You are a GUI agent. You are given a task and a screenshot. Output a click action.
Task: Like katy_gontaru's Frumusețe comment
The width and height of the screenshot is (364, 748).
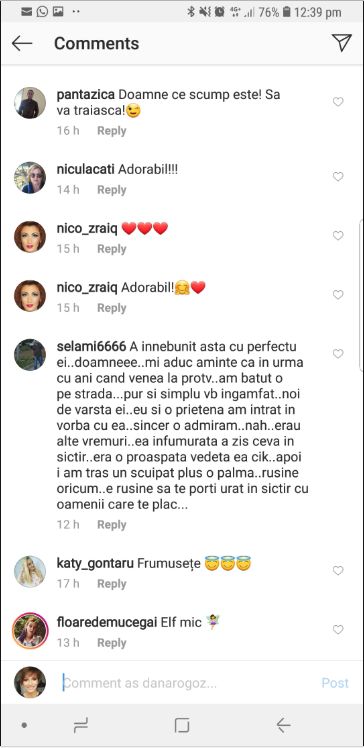338,571
